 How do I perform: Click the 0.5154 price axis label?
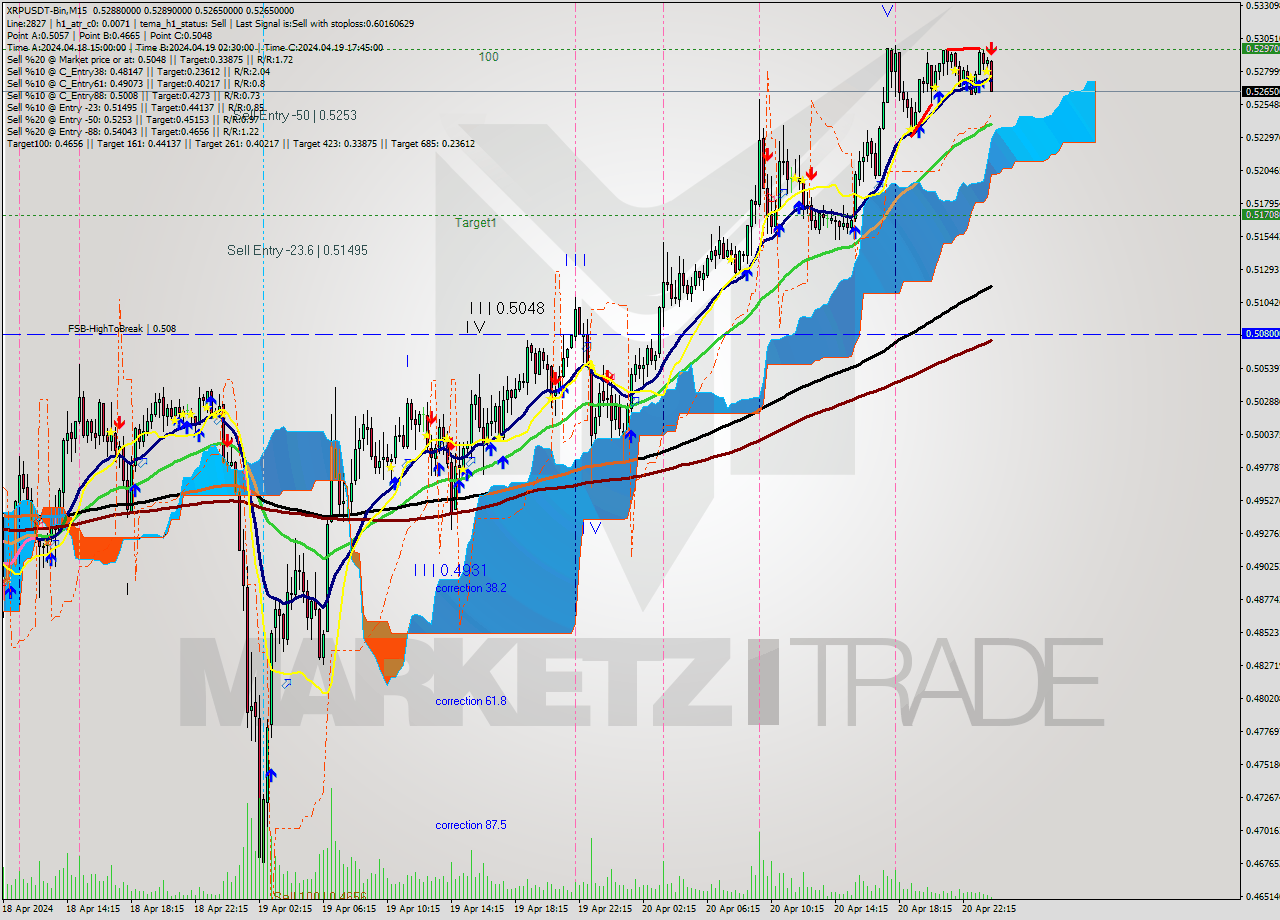tap(1261, 236)
